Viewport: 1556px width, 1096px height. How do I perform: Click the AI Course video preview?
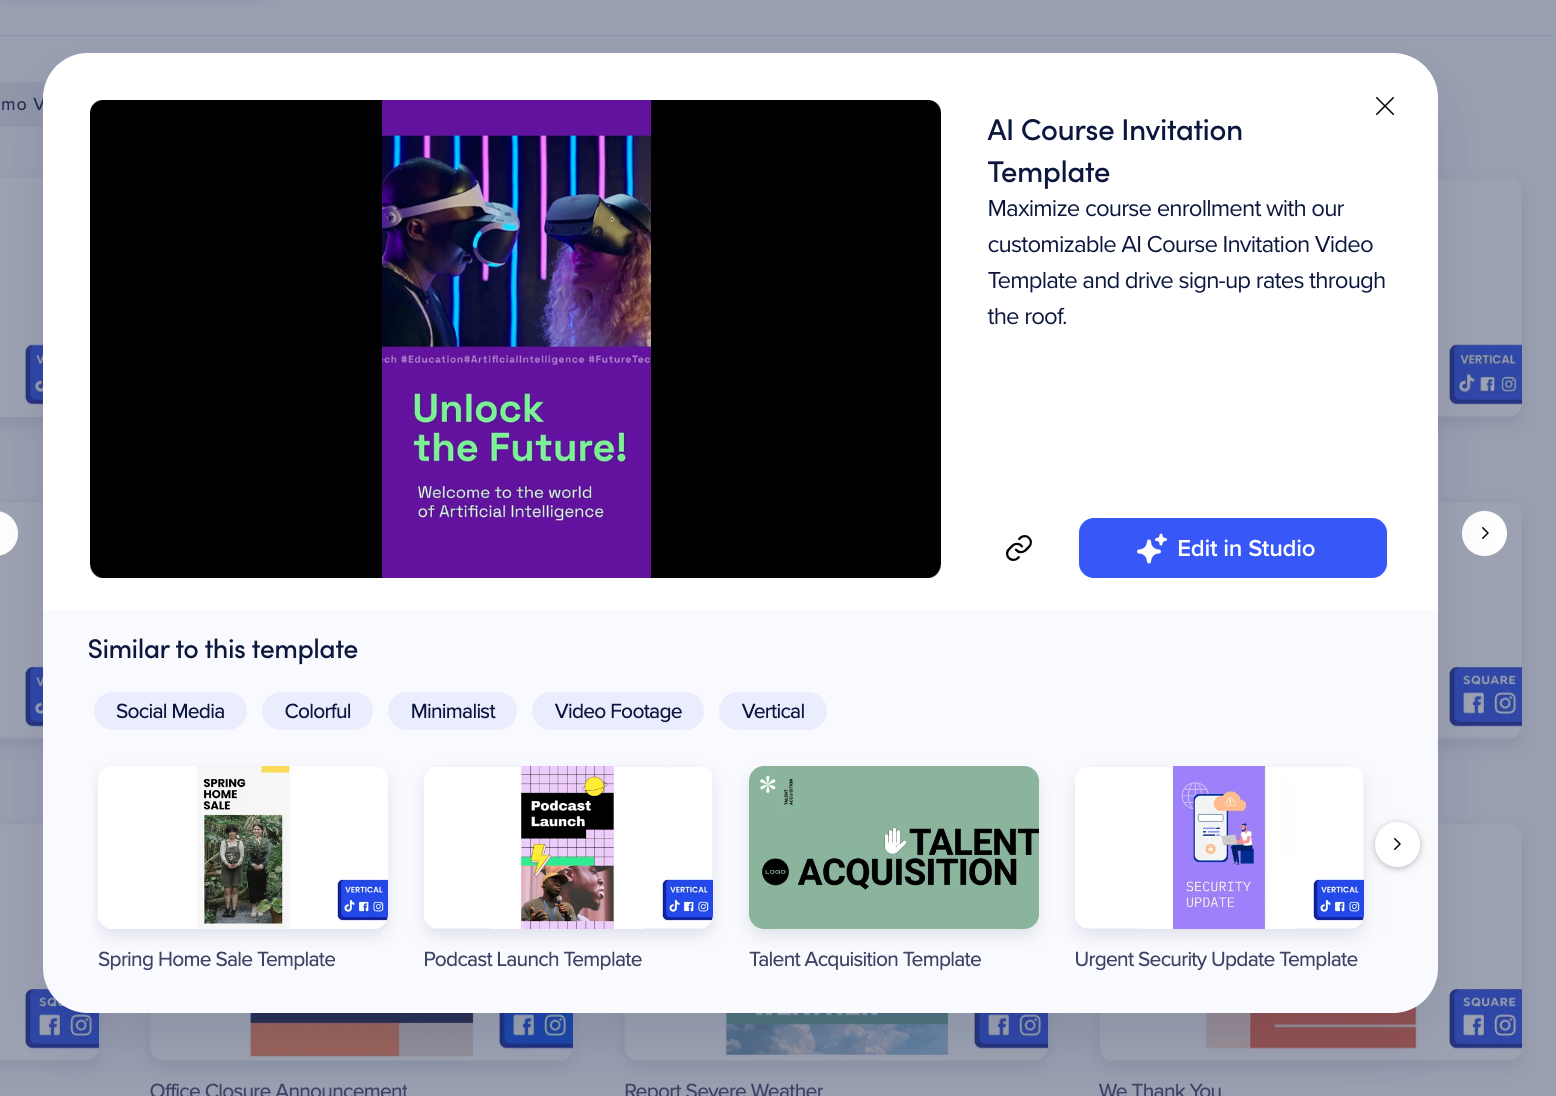point(515,339)
